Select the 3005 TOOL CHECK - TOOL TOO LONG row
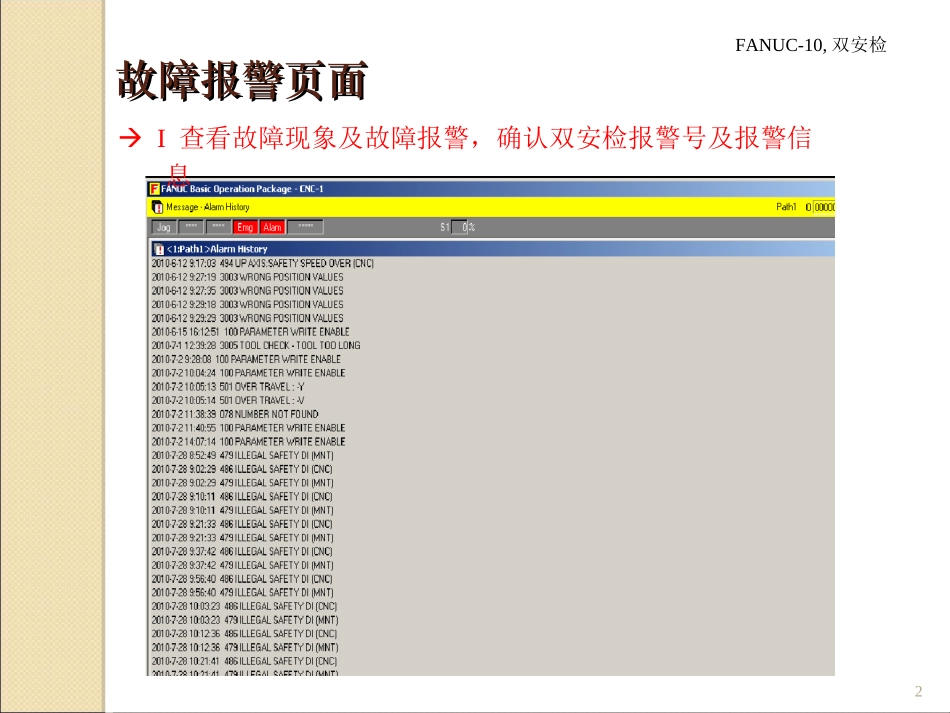The image size is (950, 713). [x=256, y=345]
